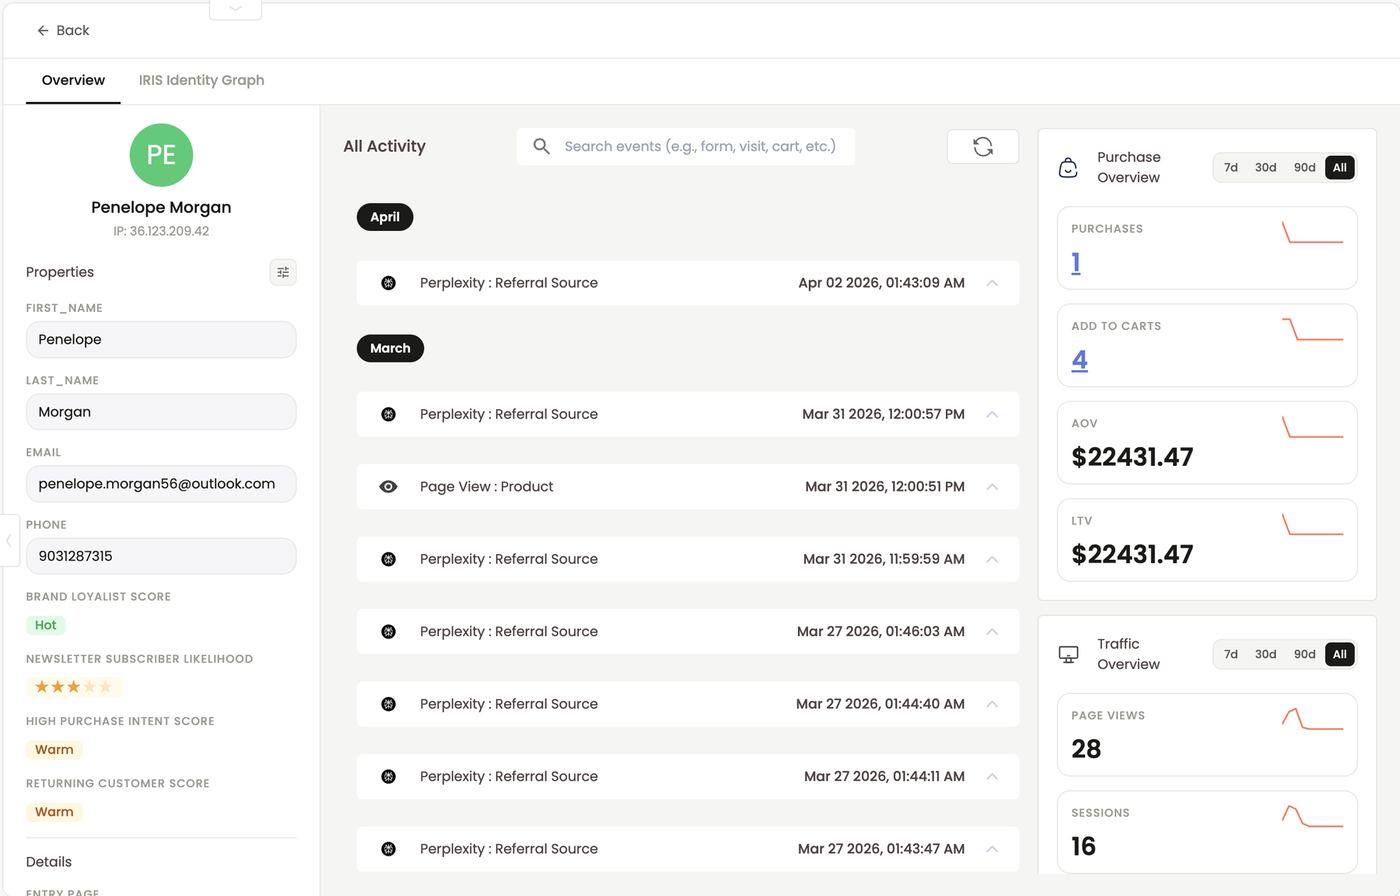The width and height of the screenshot is (1400, 896).
Task: Click the PE avatar circle
Action: 161,155
